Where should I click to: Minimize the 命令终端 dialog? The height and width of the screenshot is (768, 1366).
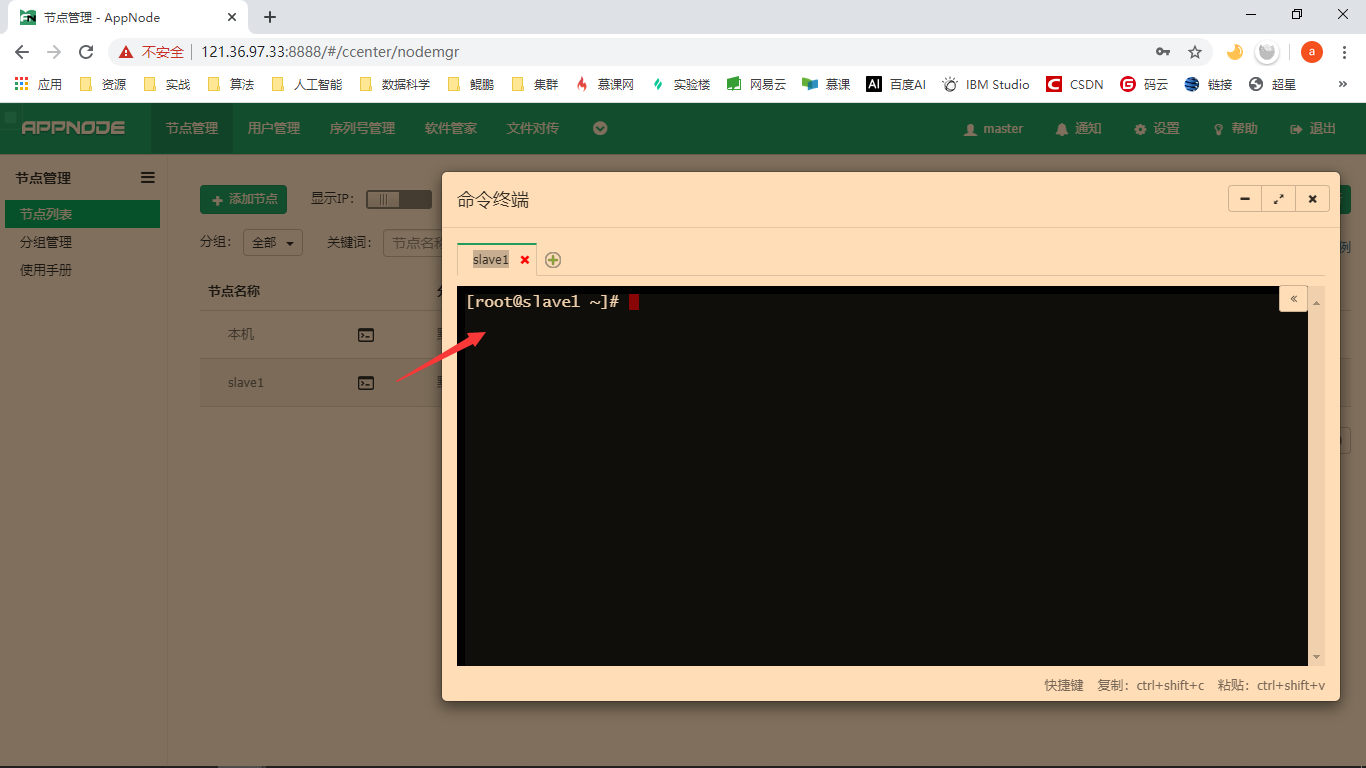point(1245,199)
